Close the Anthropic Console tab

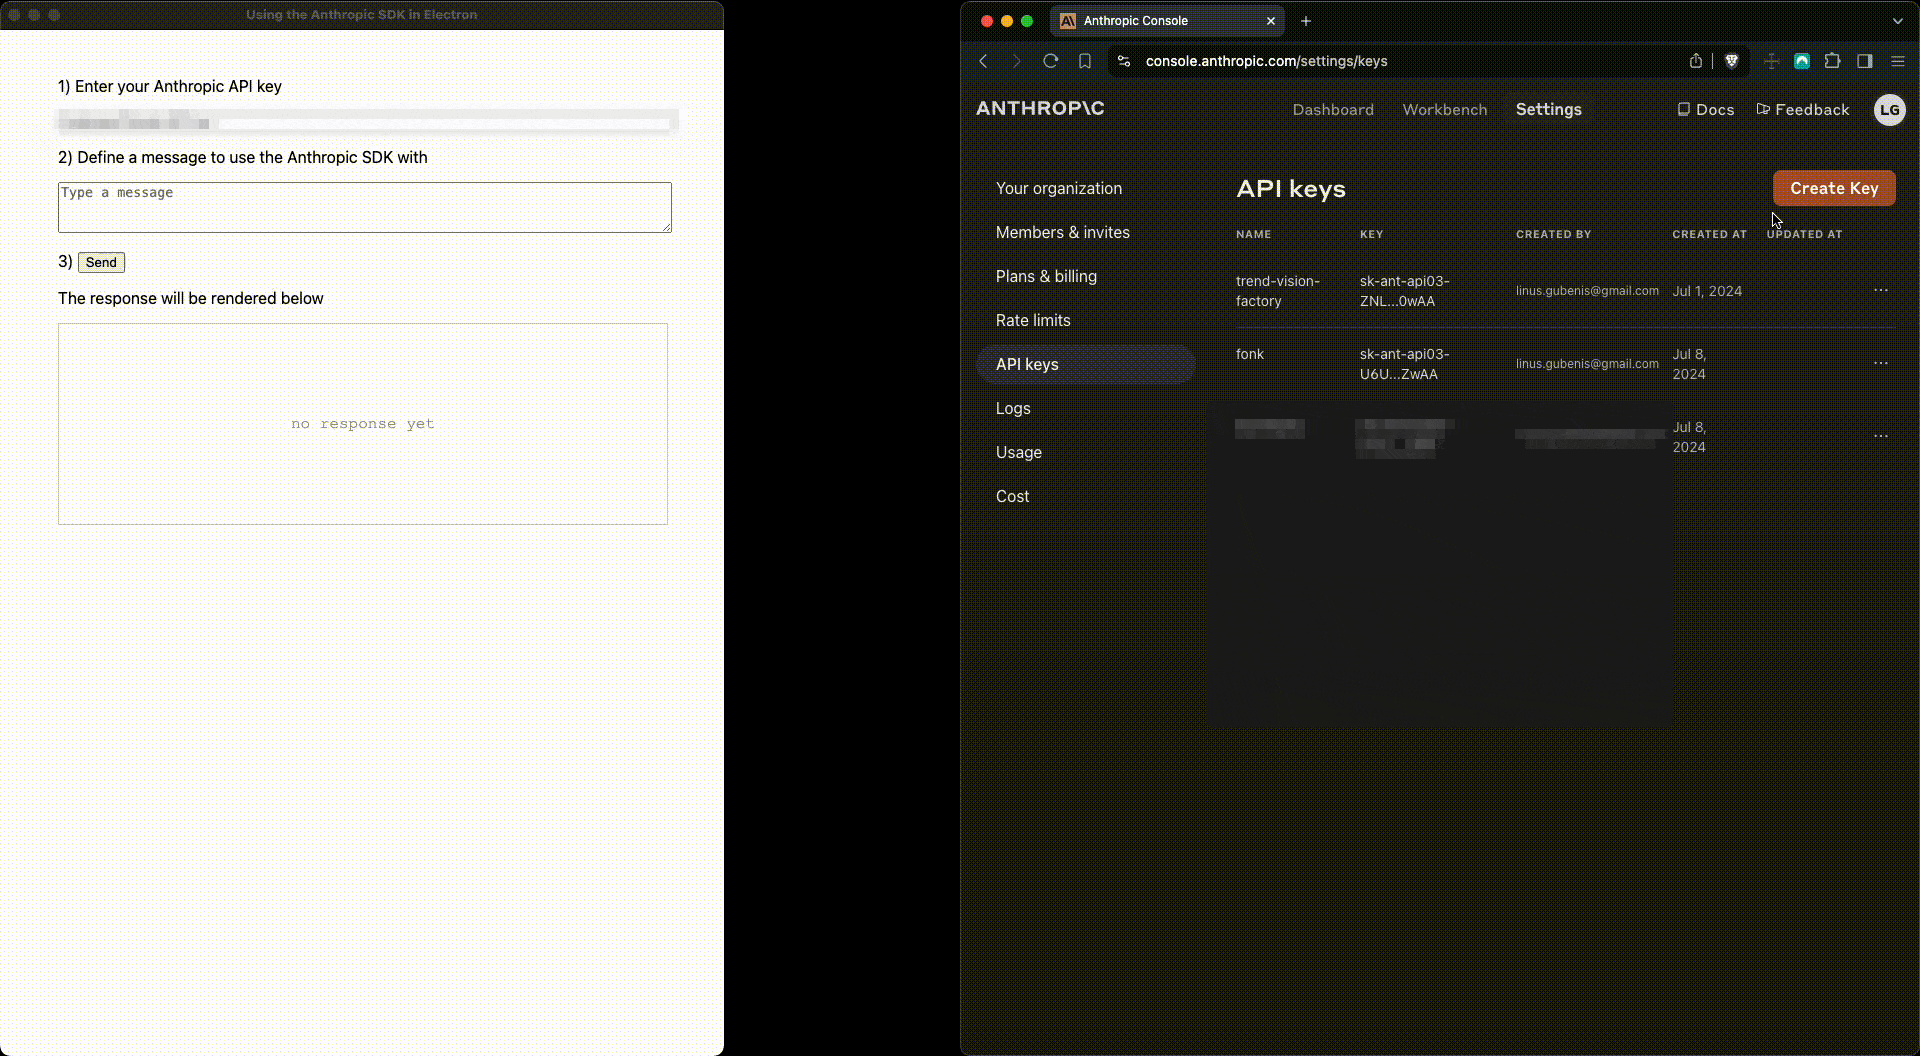point(1271,21)
